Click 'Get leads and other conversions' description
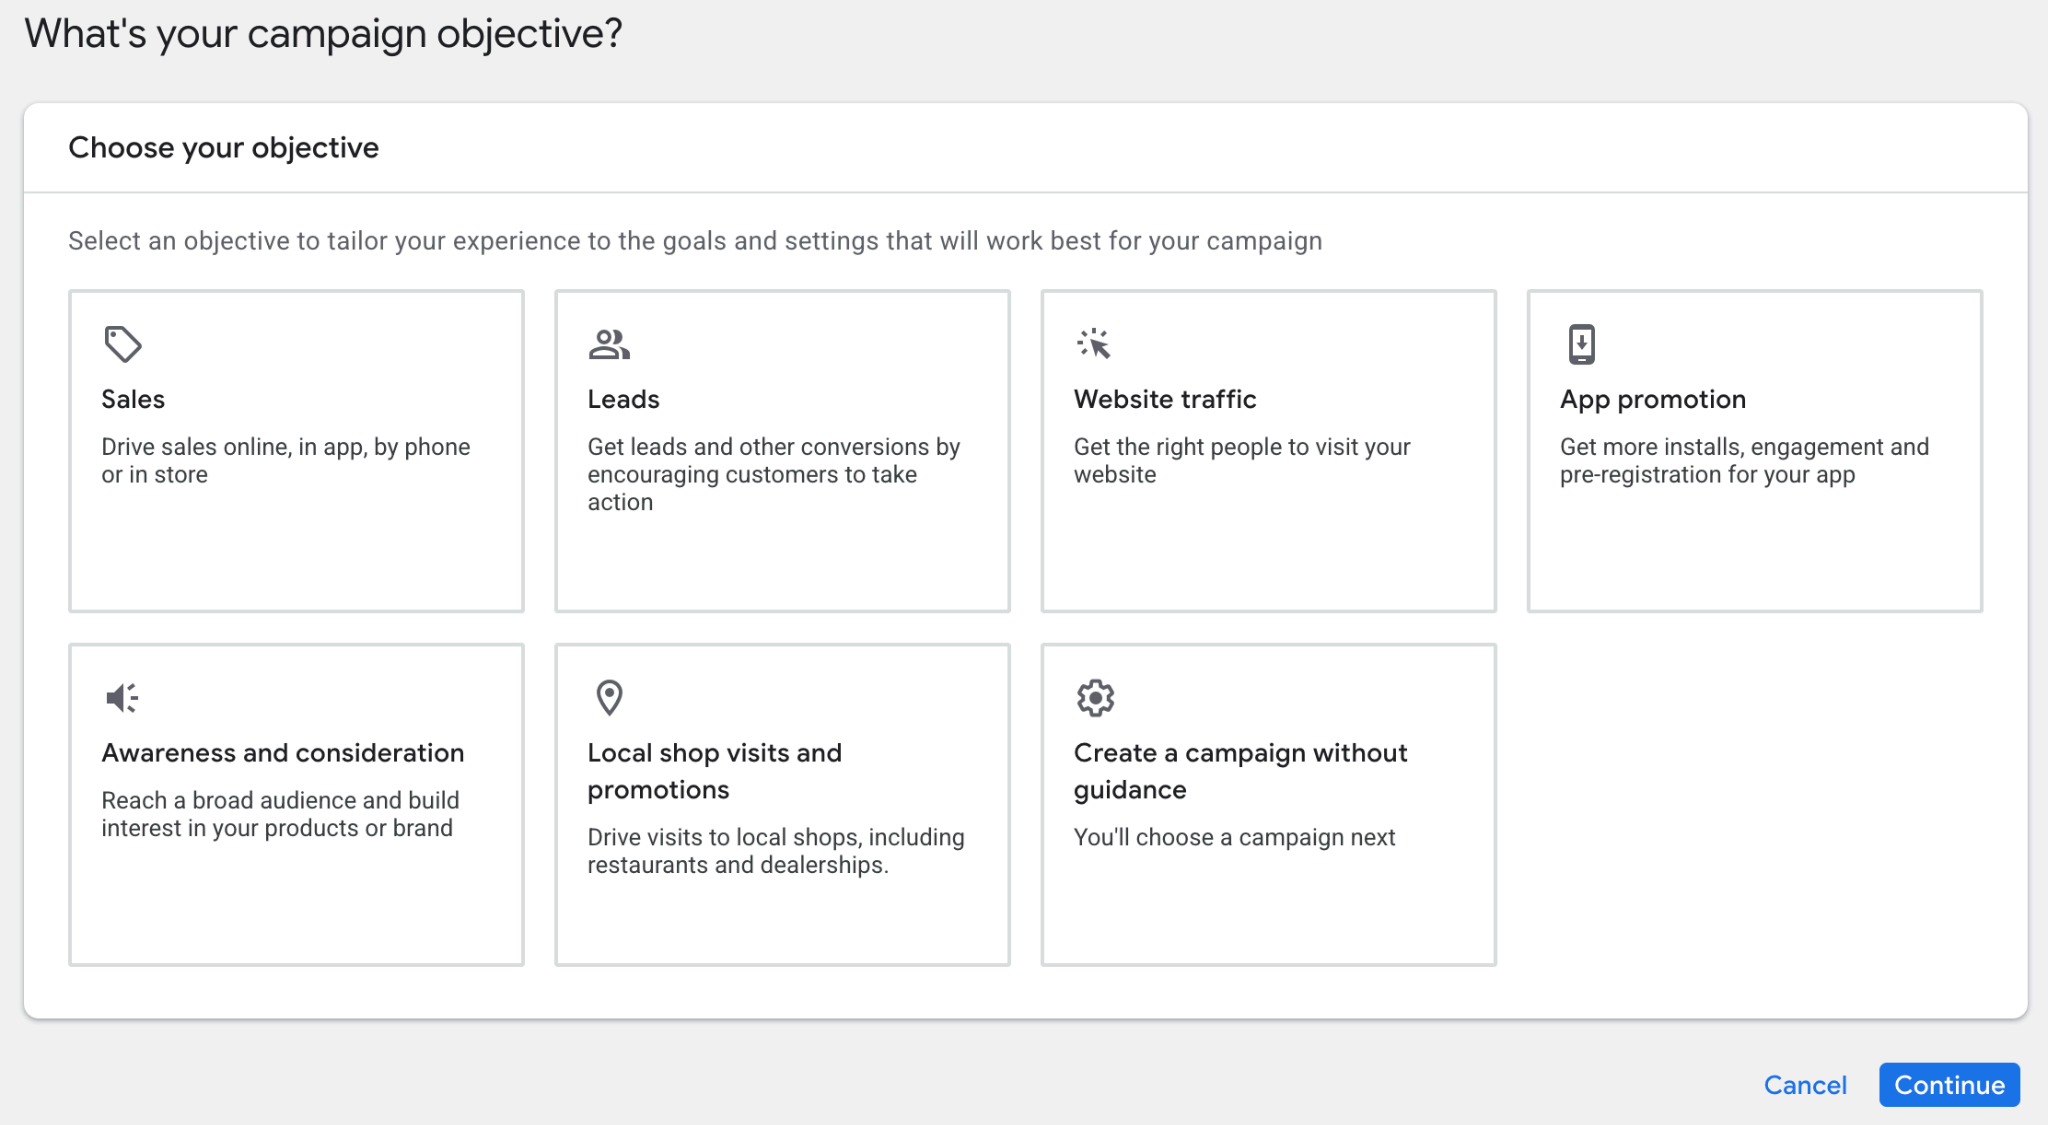The width and height of the screenshot is (2048, 1125). point(774,474)
